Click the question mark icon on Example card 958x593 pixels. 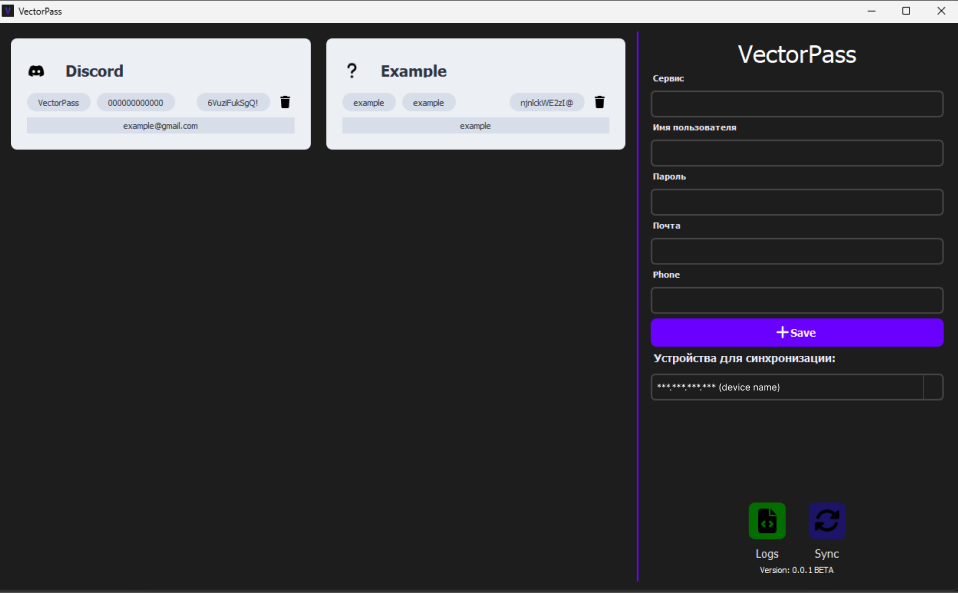pos(352,71)
